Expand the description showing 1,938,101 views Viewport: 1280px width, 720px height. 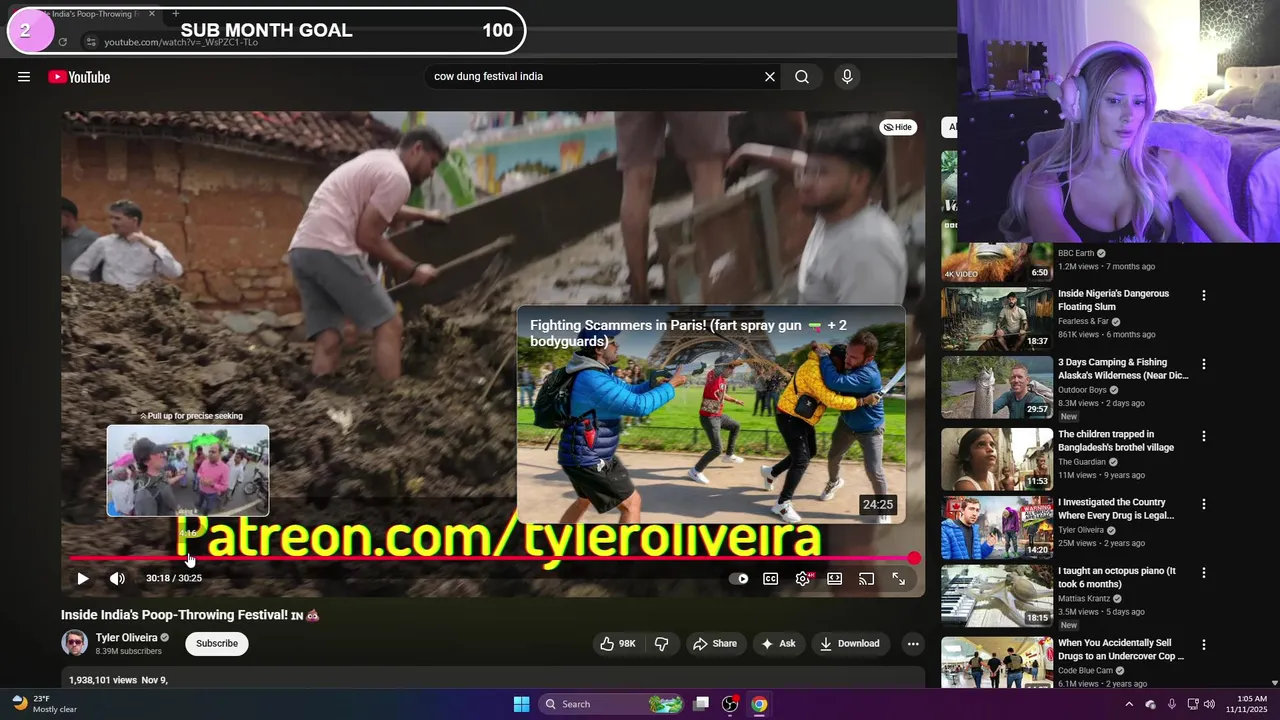493,679
